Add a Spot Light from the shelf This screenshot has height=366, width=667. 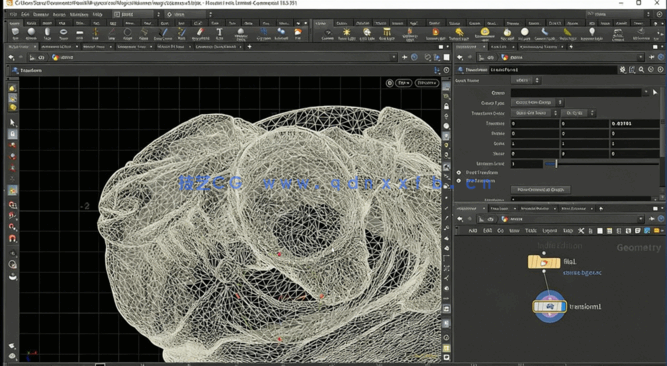(x=366, y=34)
